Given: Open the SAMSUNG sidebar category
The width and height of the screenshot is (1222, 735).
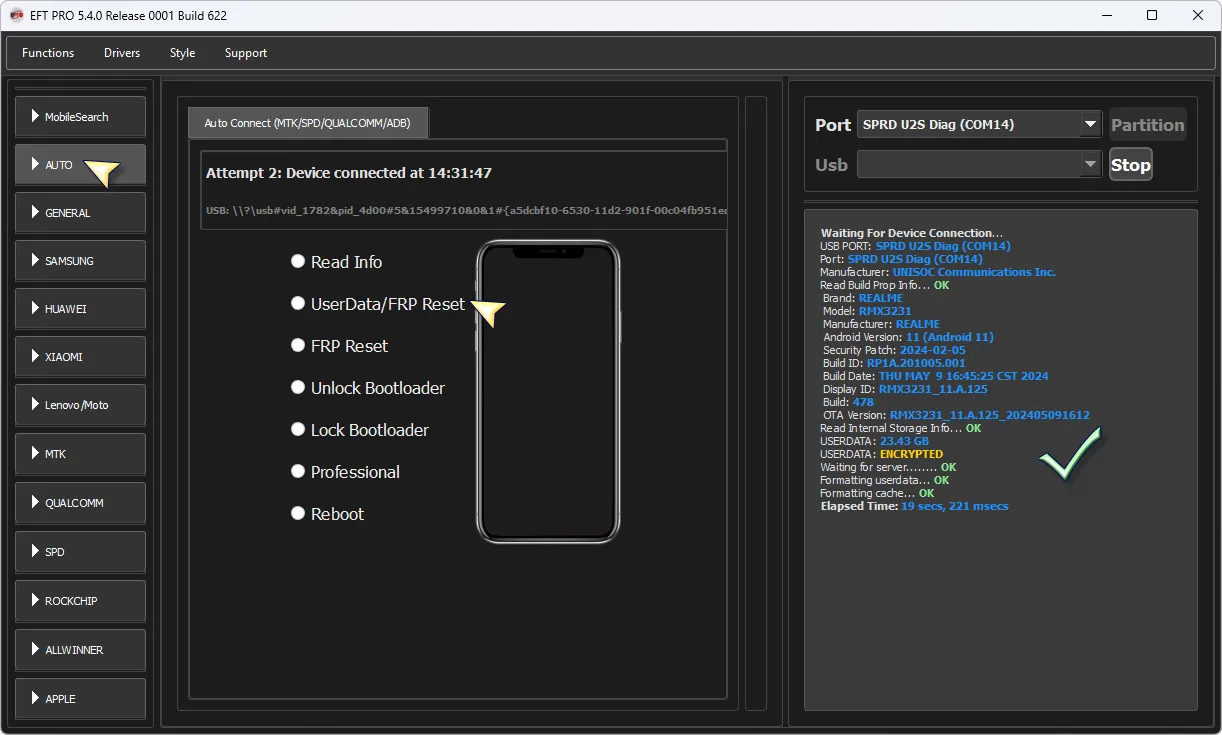Looking at the screenshot, I should click(81, 261).
